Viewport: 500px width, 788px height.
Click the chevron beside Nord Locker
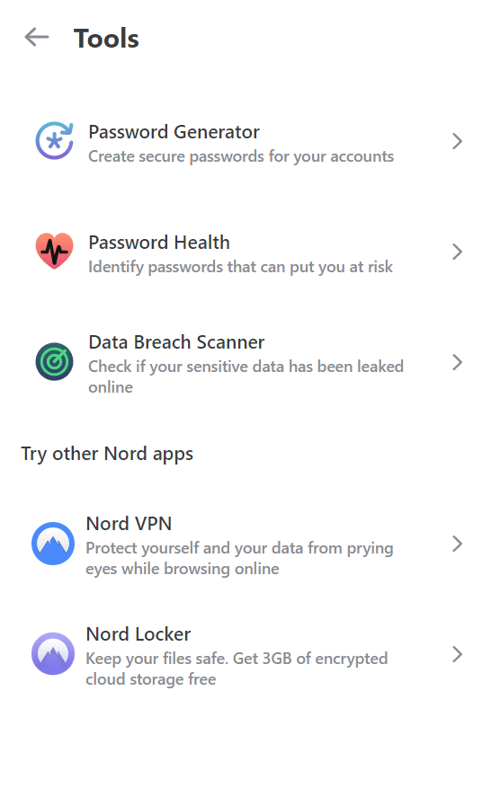coord(457,654)
